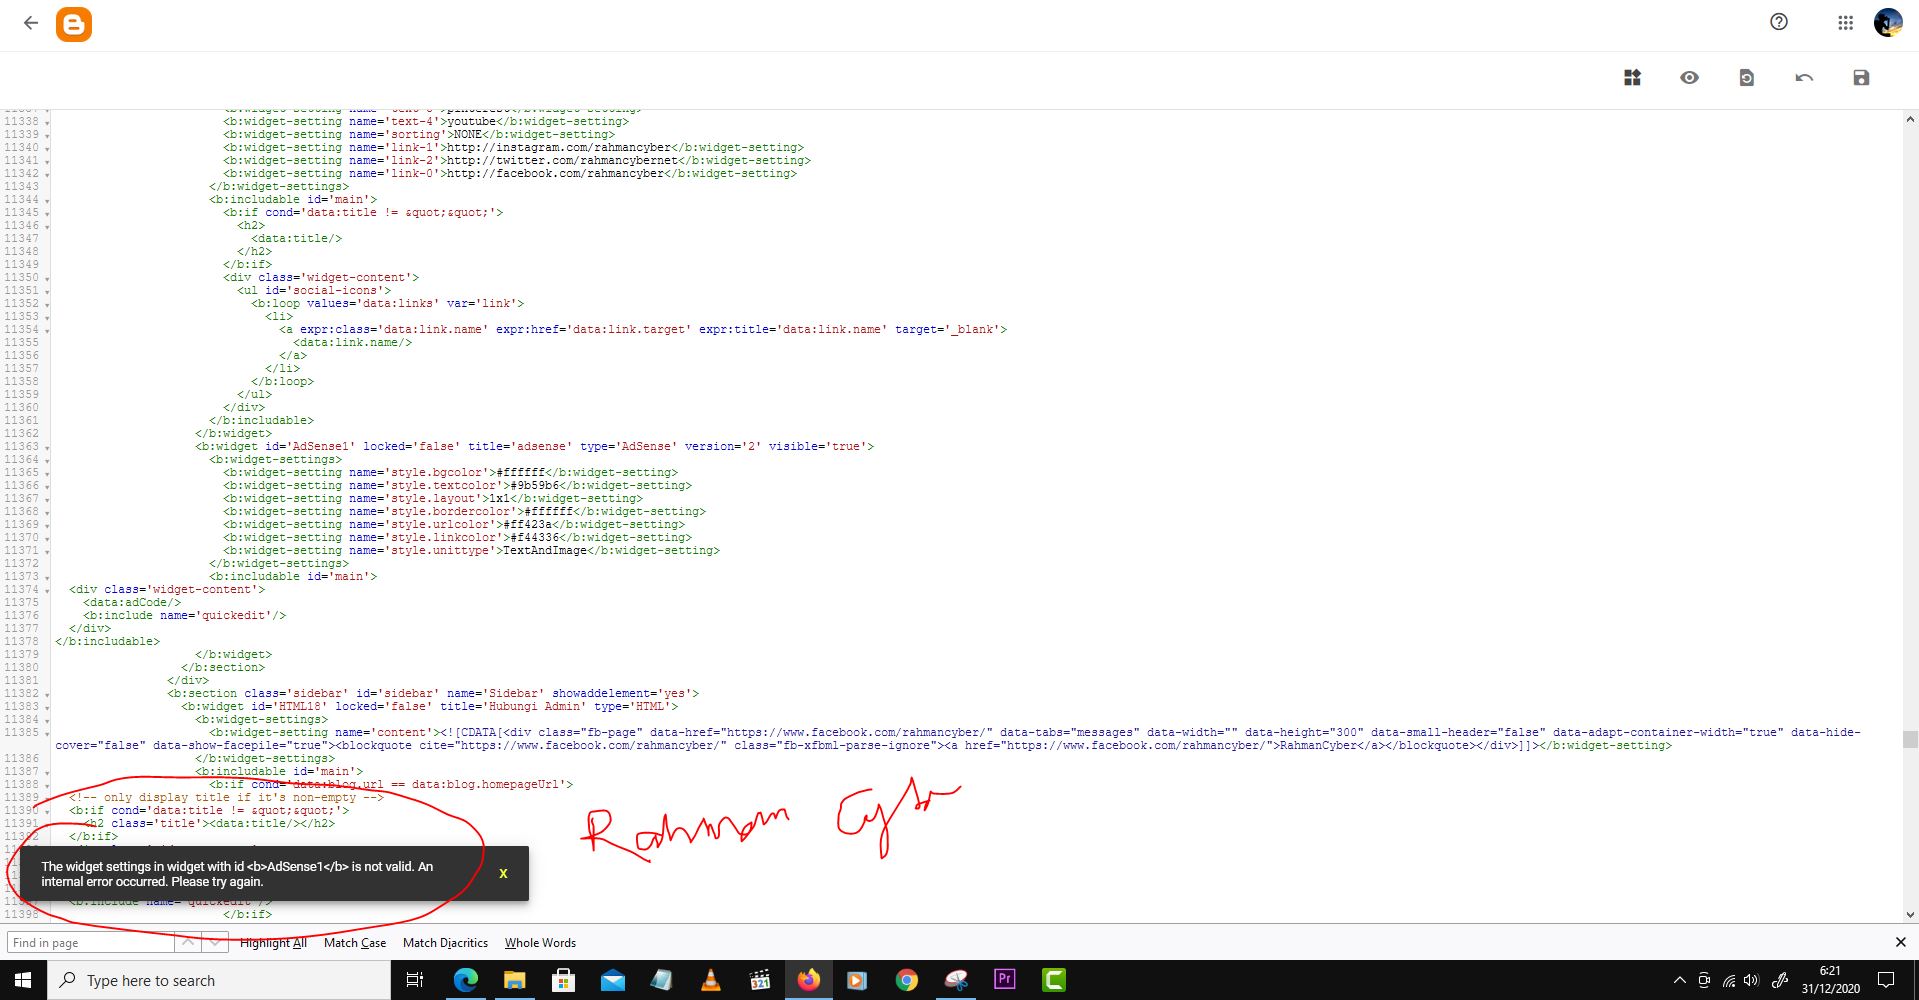
Task: Open the paint palette app on the taskbar
Action: [x=956, y=980]
